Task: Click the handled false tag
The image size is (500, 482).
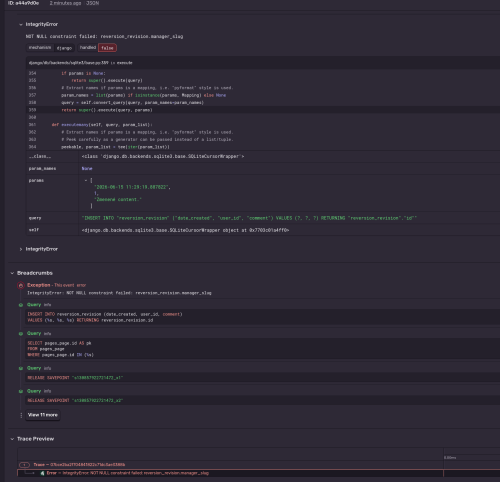Action: (97, 48)
